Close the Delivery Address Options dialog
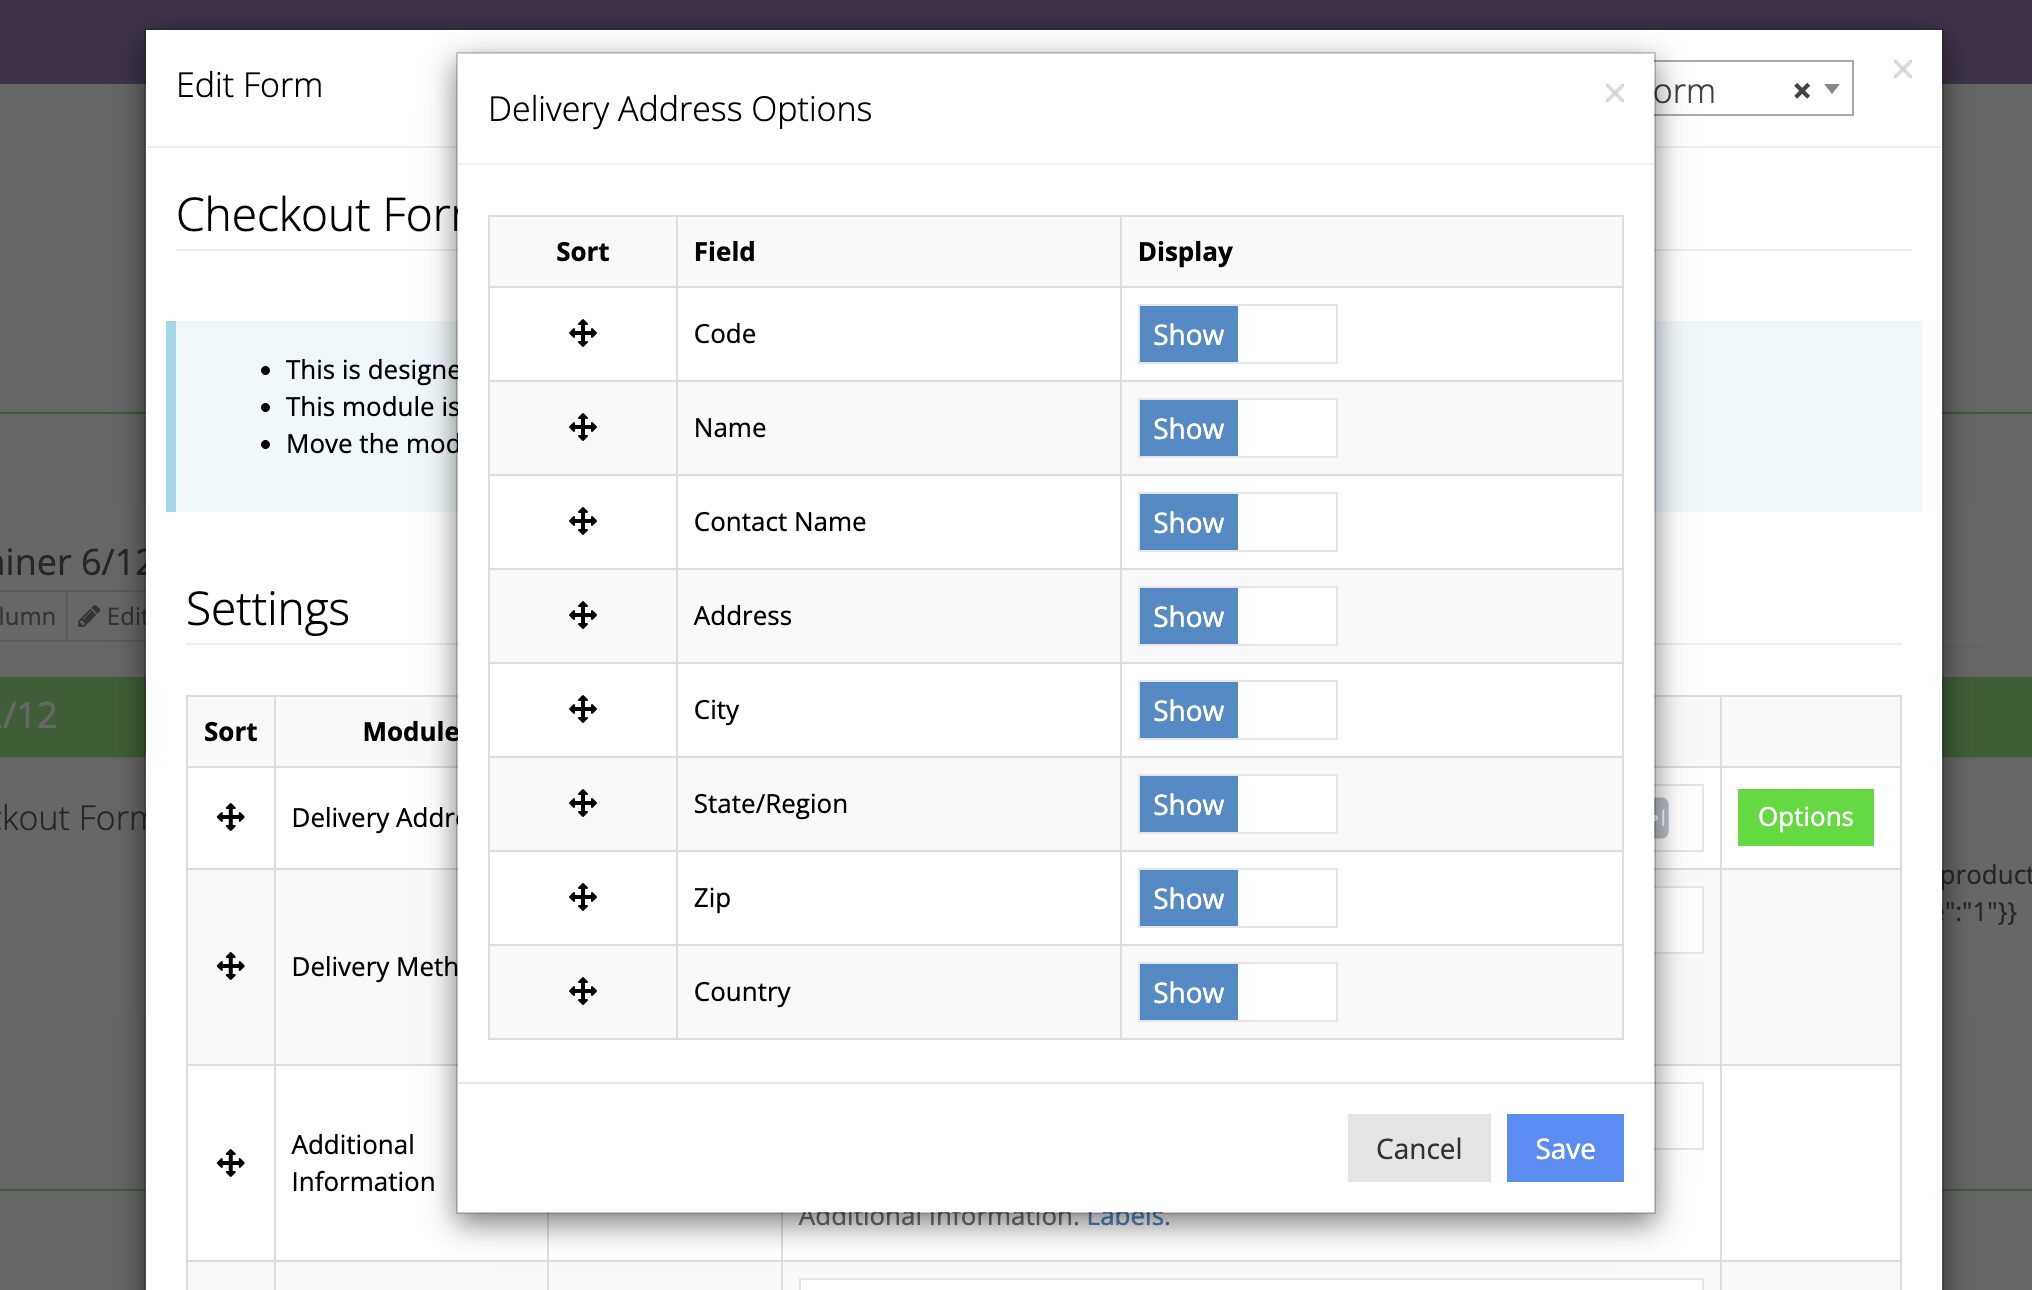This screenshot has height=1290, width=2032. pos(1614,94)
